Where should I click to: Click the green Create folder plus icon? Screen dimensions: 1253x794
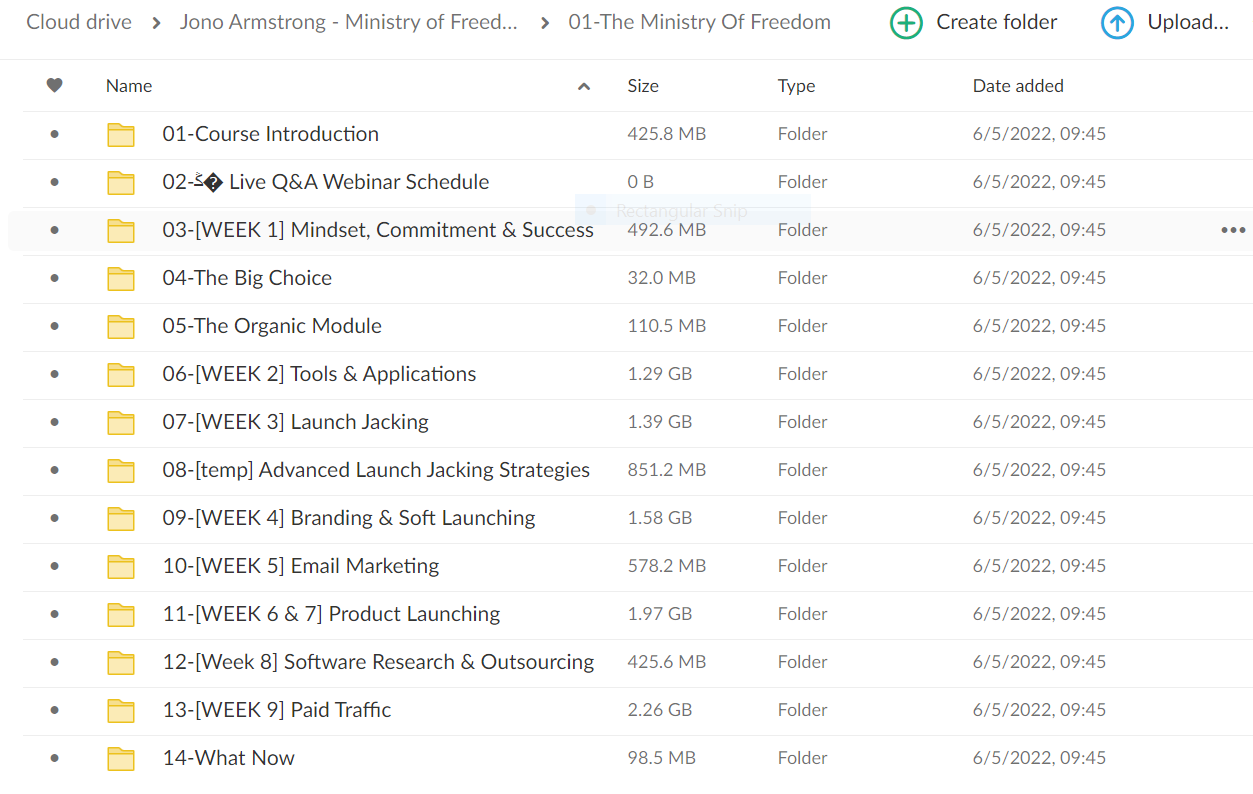click(x=906, y=22)
